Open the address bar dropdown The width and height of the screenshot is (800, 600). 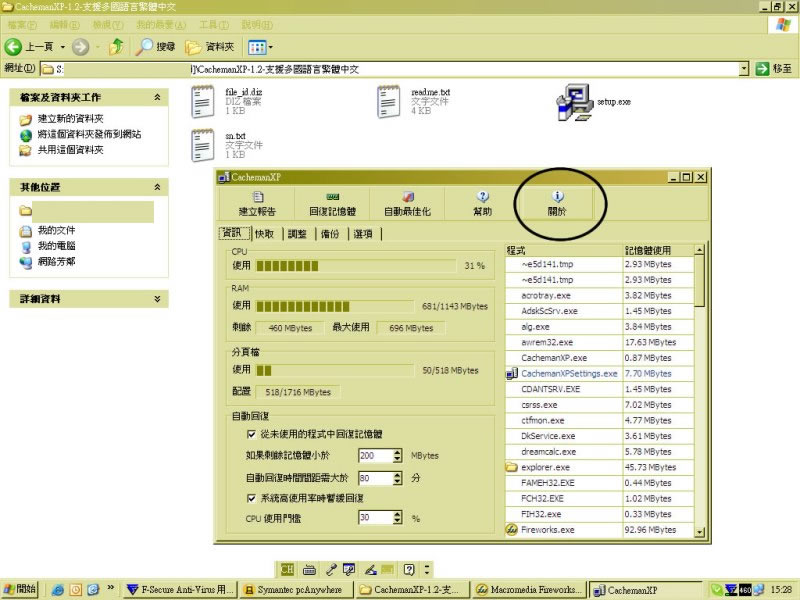tap(744, 69)
